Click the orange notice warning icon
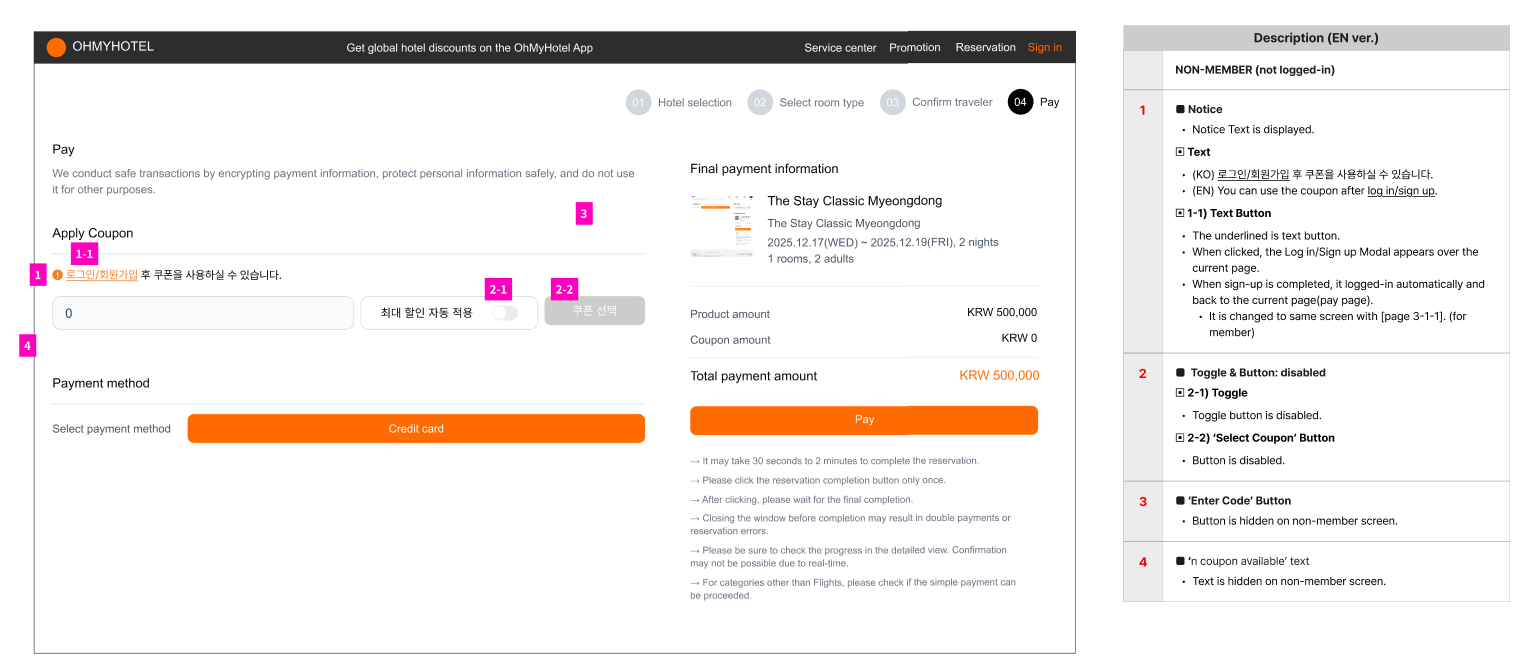This screenshot has height=669, width=1522. pyautogui.click(x=57, y=274)
